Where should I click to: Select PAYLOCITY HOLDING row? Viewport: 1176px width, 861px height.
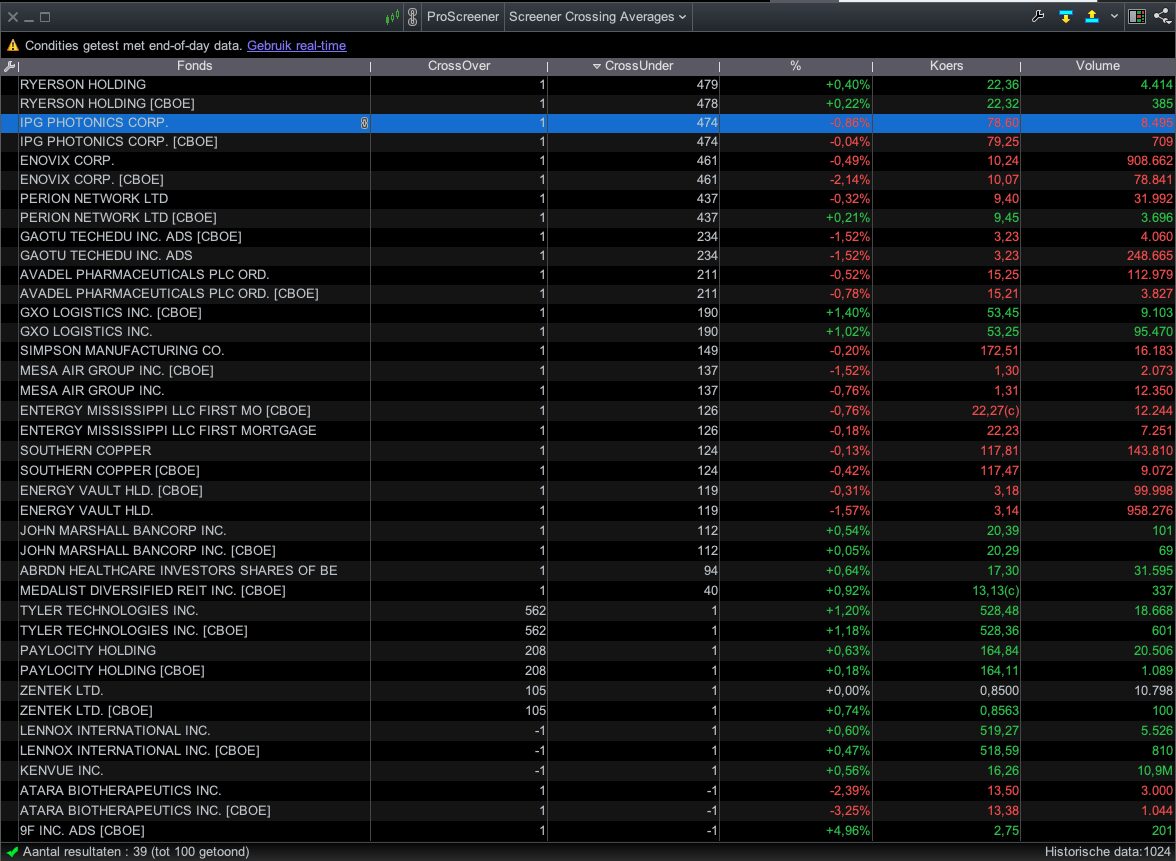(588, 651)
